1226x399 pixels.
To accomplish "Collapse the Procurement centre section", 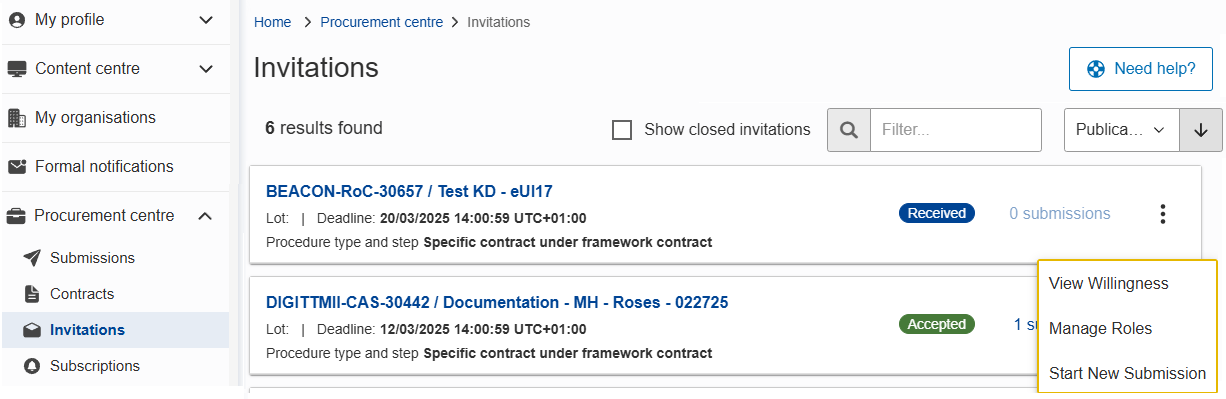I will point(206,216).
